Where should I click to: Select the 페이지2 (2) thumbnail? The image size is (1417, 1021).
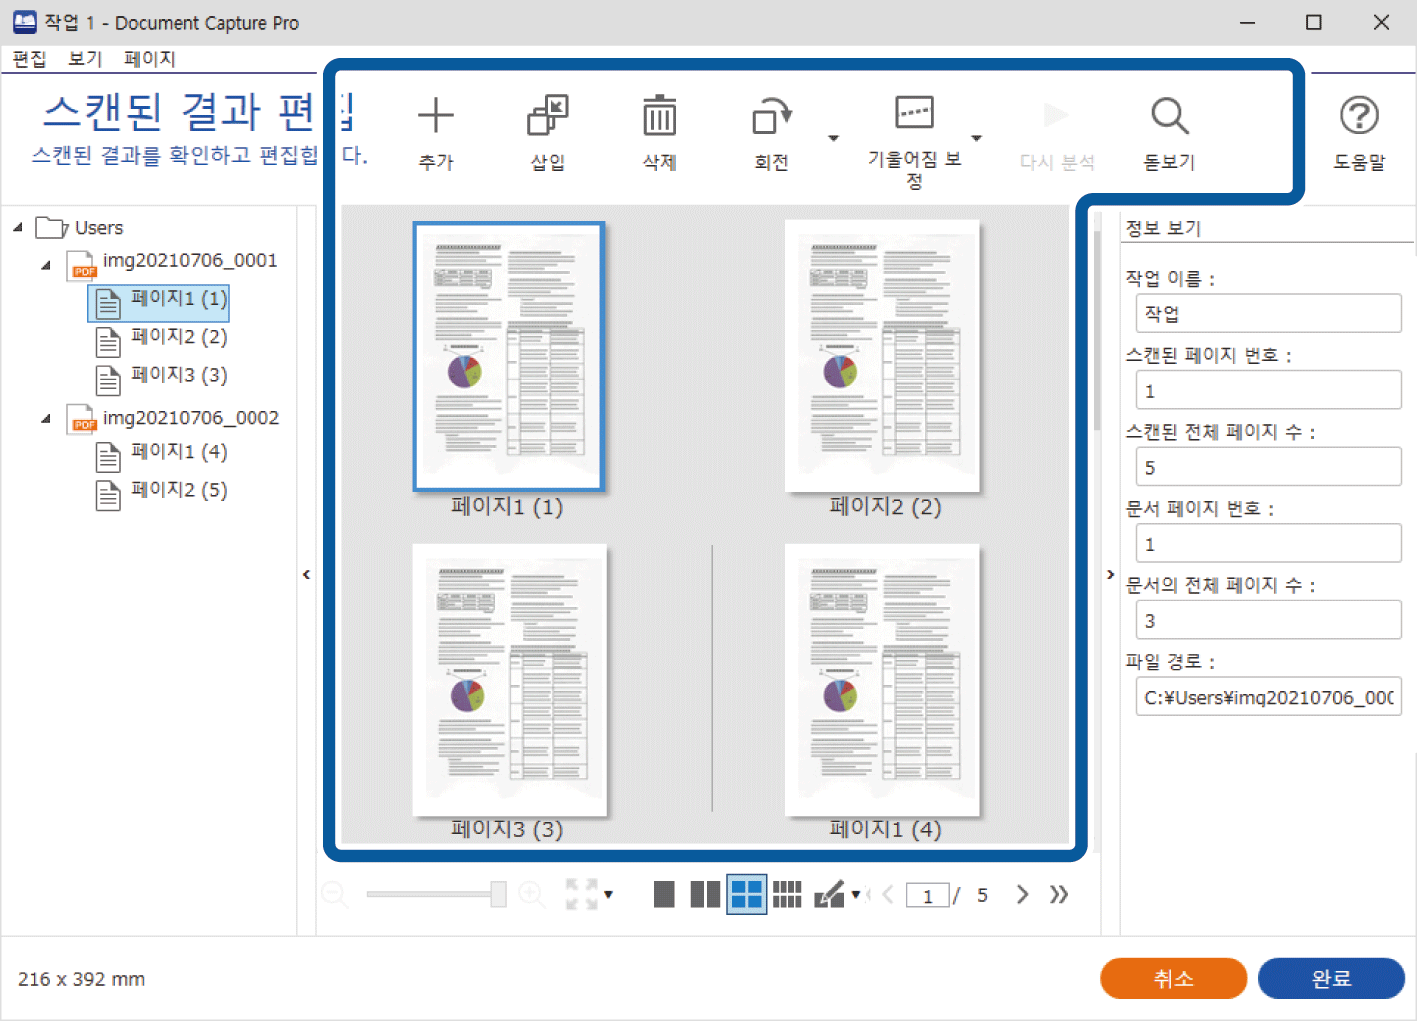pos(882,357)
